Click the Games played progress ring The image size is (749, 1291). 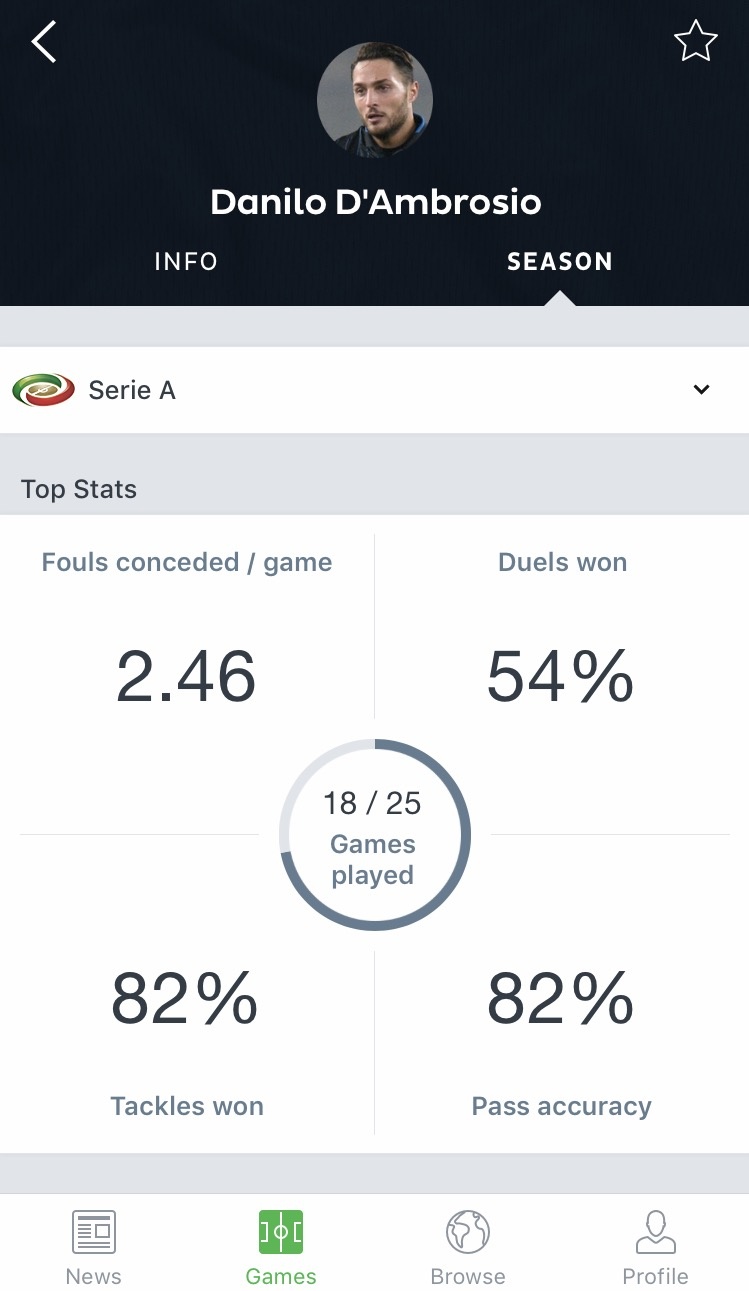pyautogui.click(x=374, y=835)
